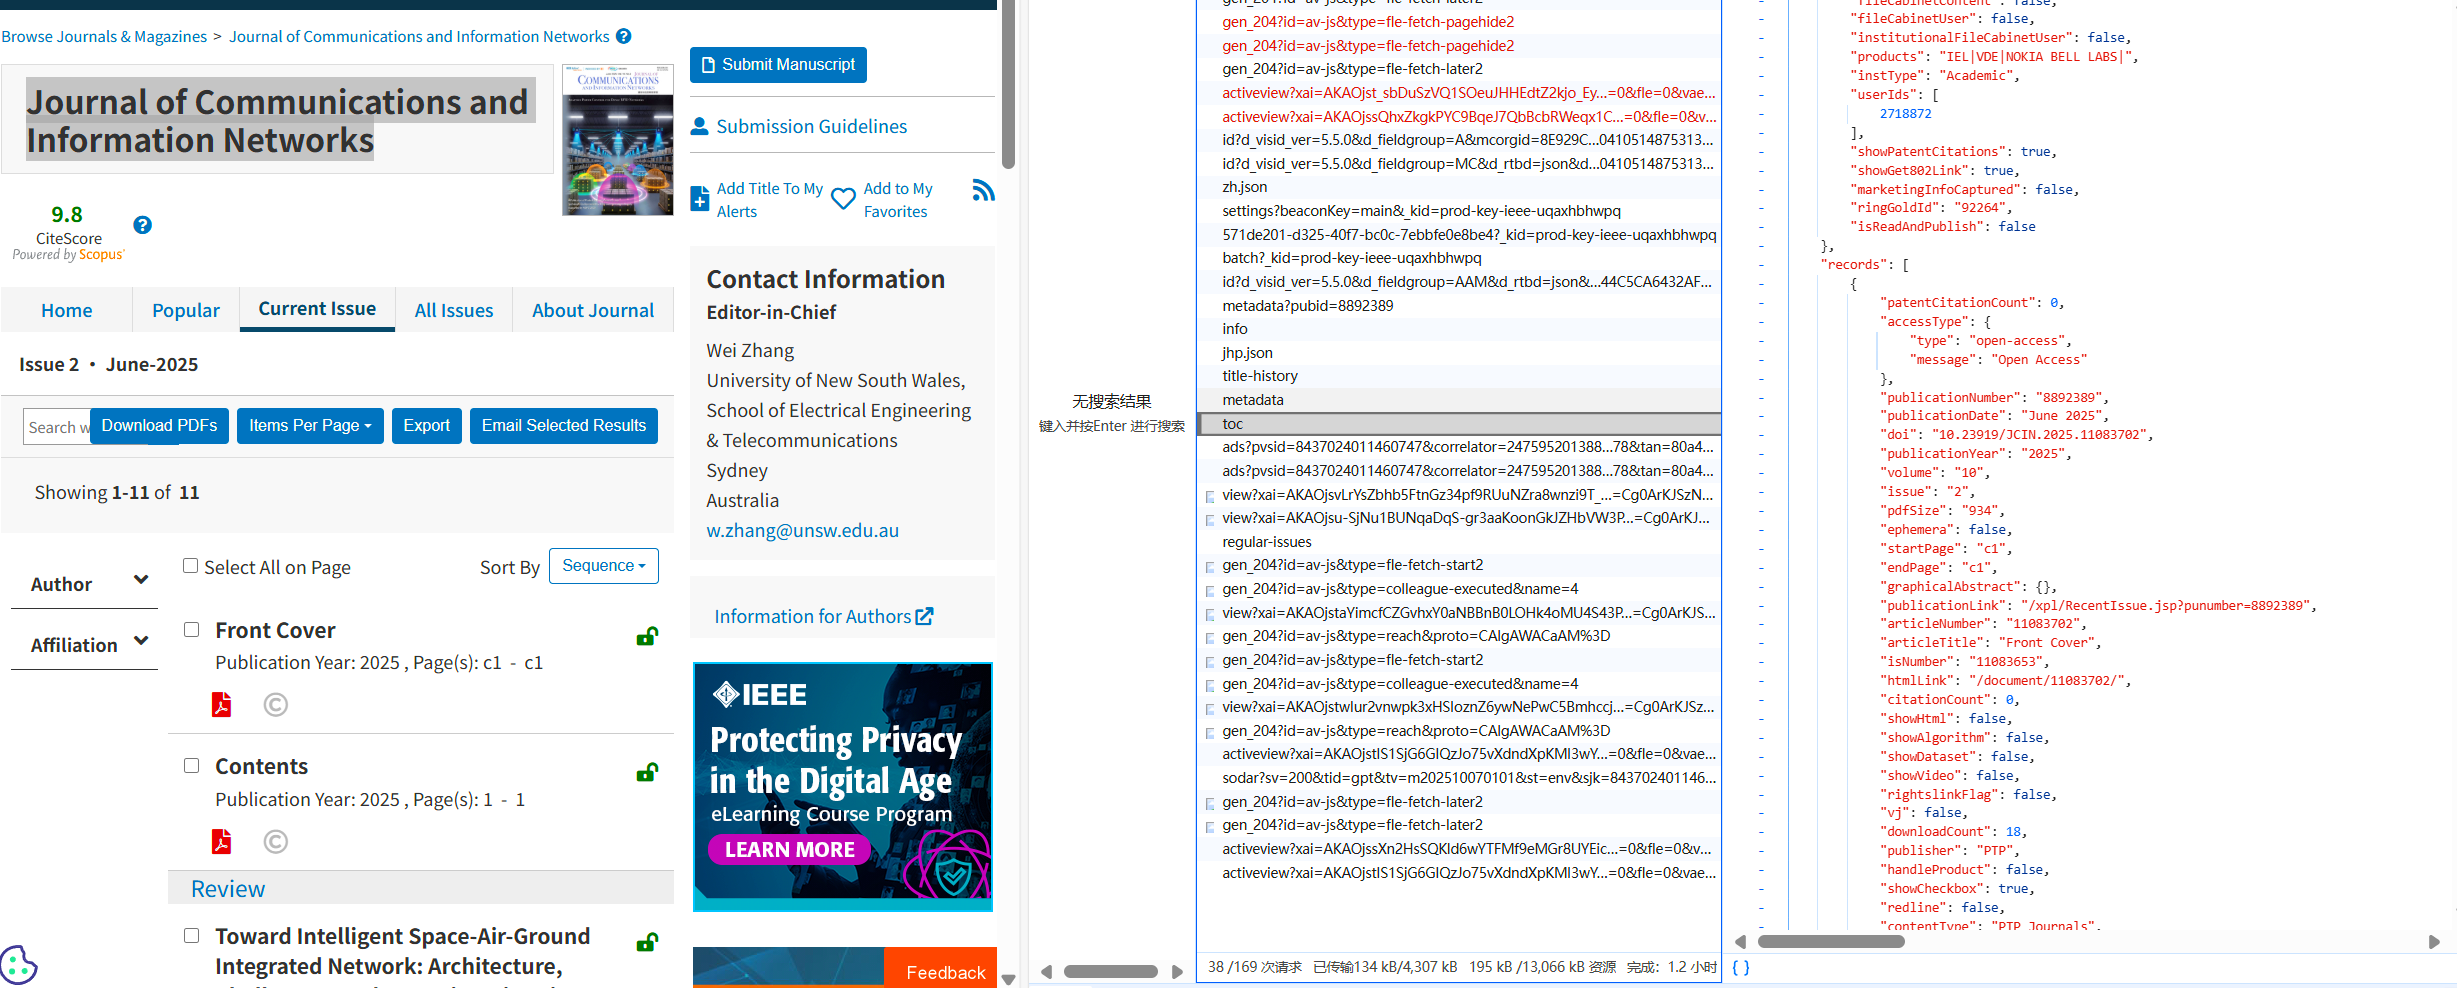This screenshot has width=2457, height=988.
Task: Click the page scrollbar down arrow
Action: 1008,979
